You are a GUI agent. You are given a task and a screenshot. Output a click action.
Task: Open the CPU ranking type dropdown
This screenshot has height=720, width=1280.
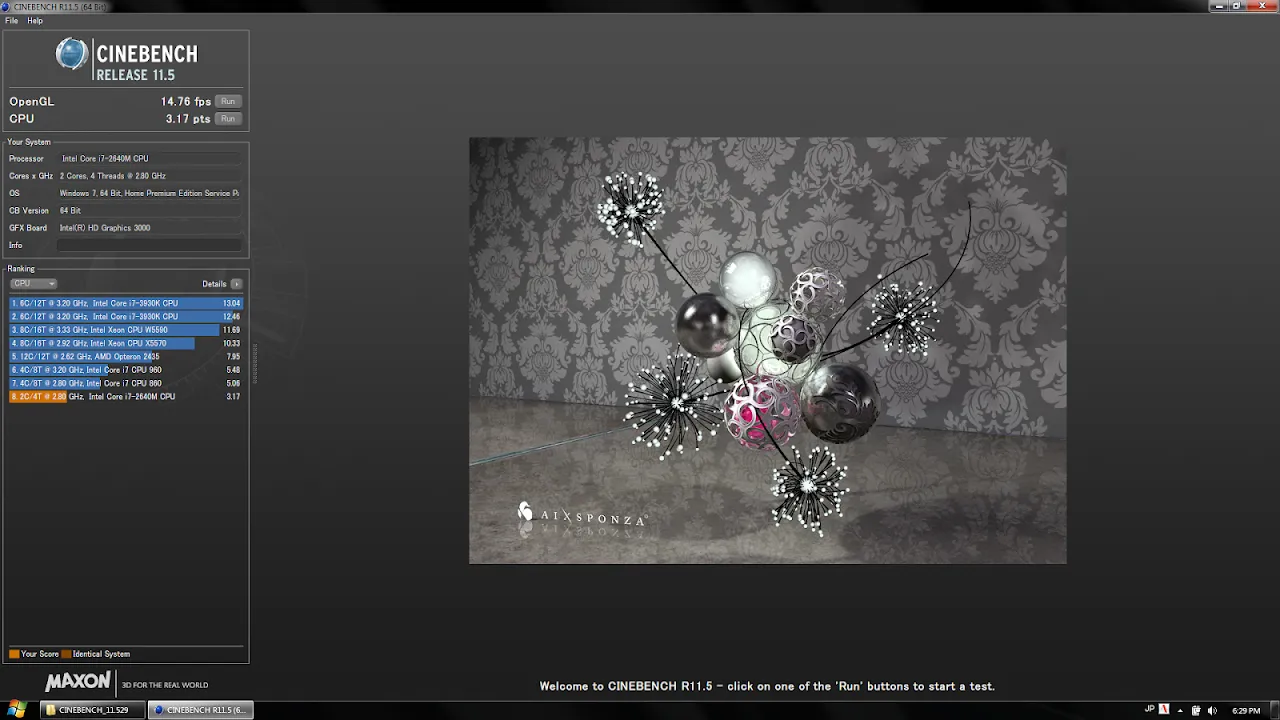33,284
